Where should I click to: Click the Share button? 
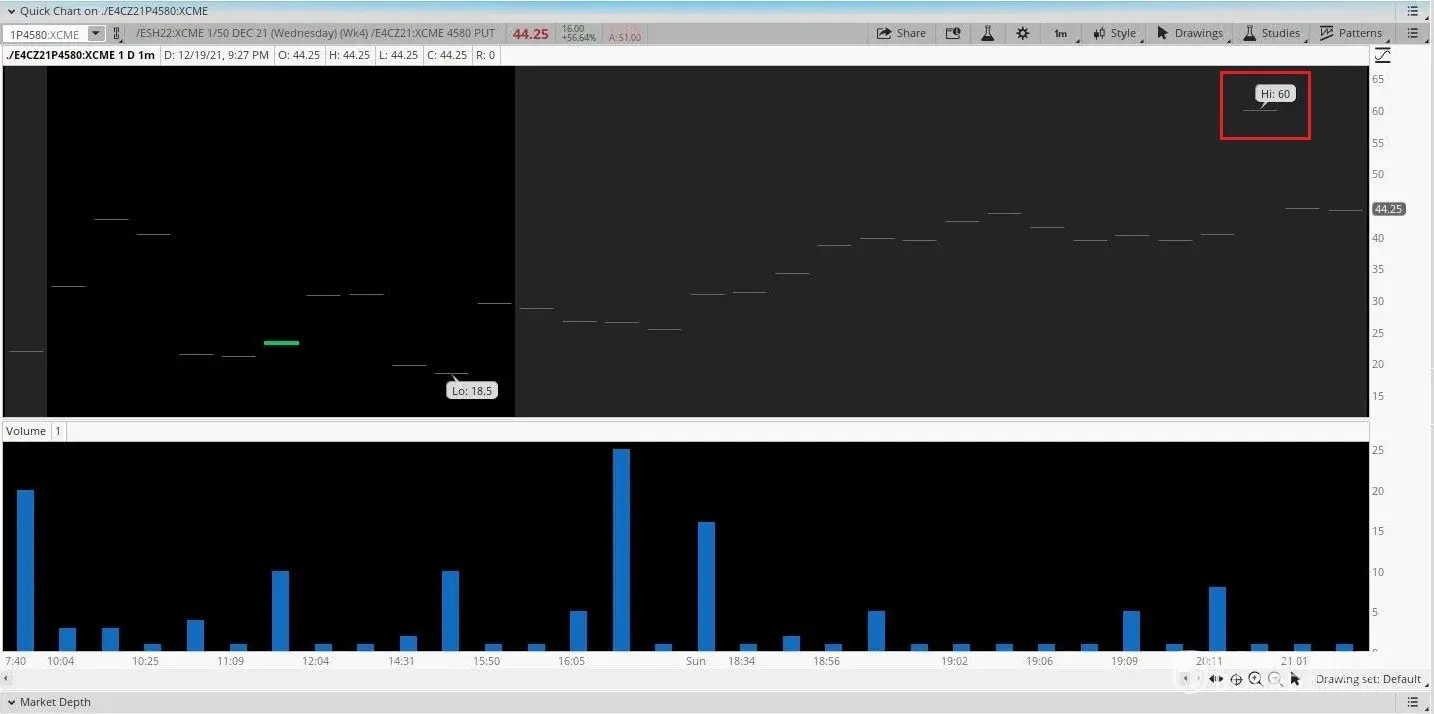click(901, 33)
